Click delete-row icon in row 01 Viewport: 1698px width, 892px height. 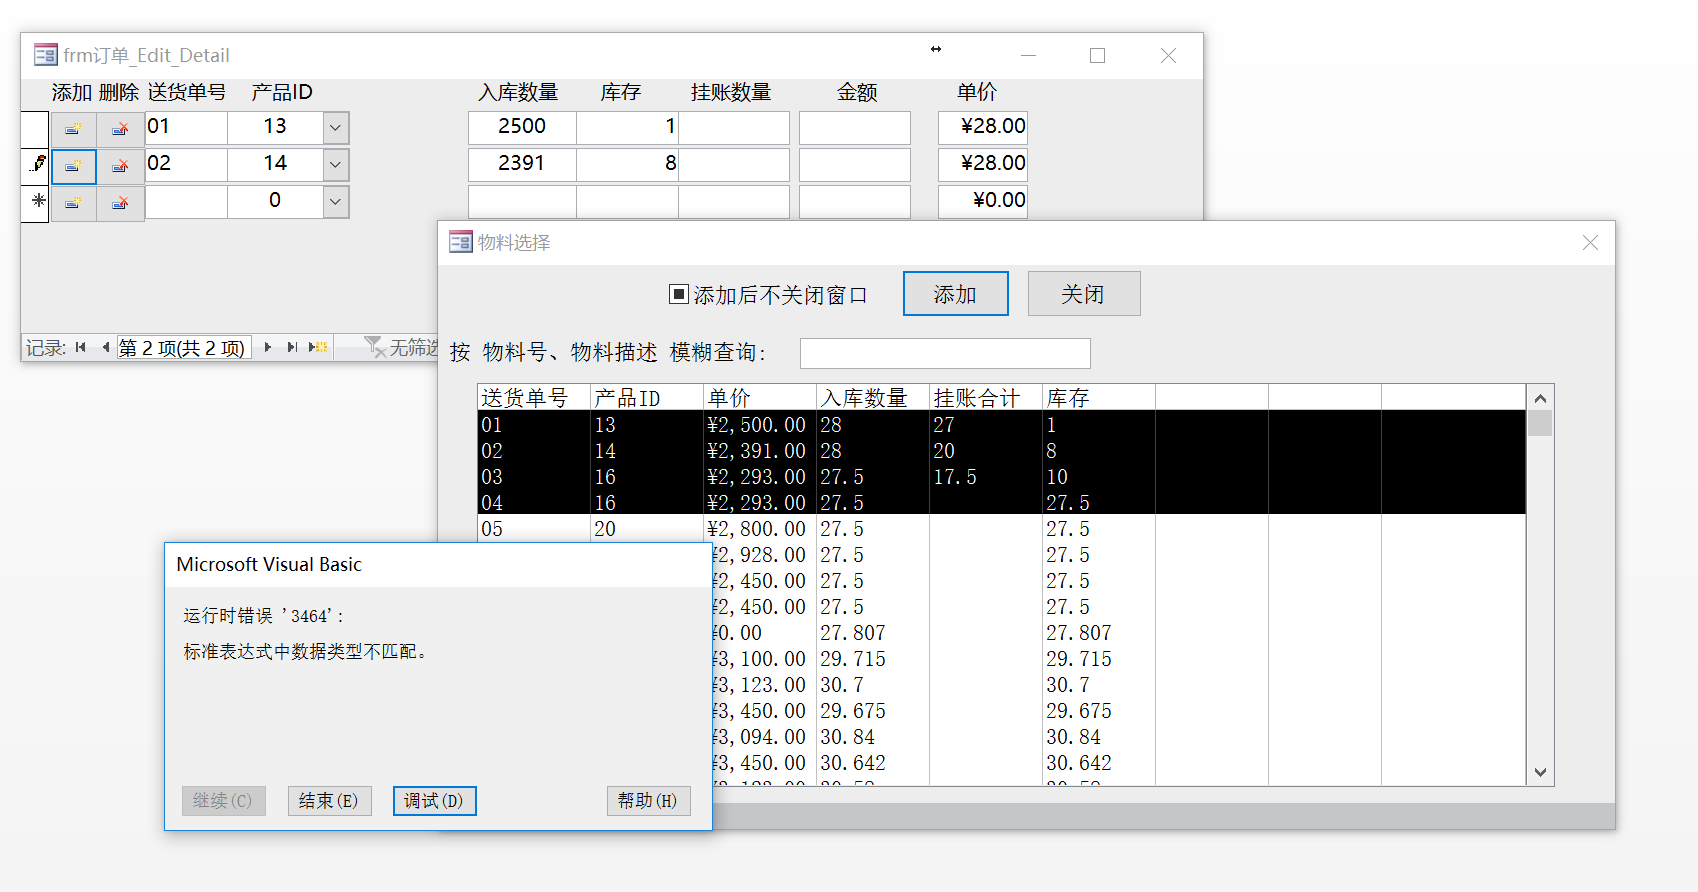[120, 129]
